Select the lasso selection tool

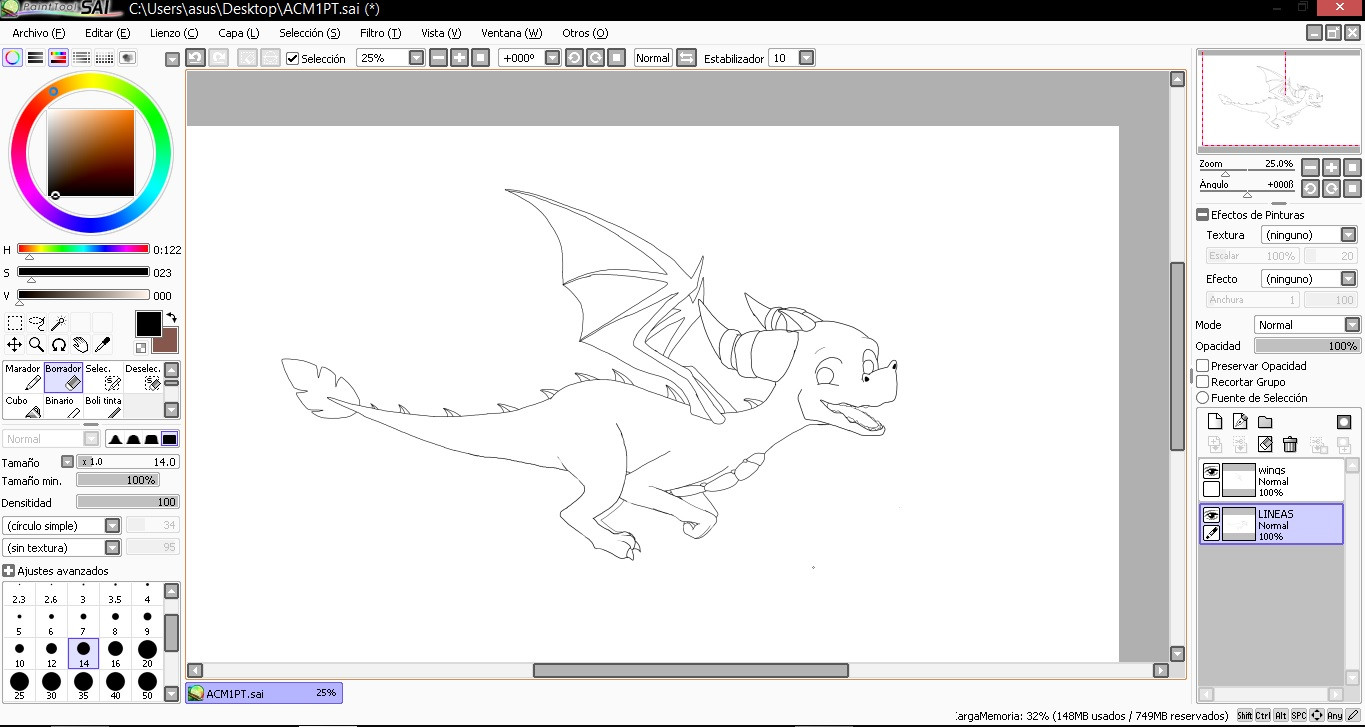click(x=37, y=323)
